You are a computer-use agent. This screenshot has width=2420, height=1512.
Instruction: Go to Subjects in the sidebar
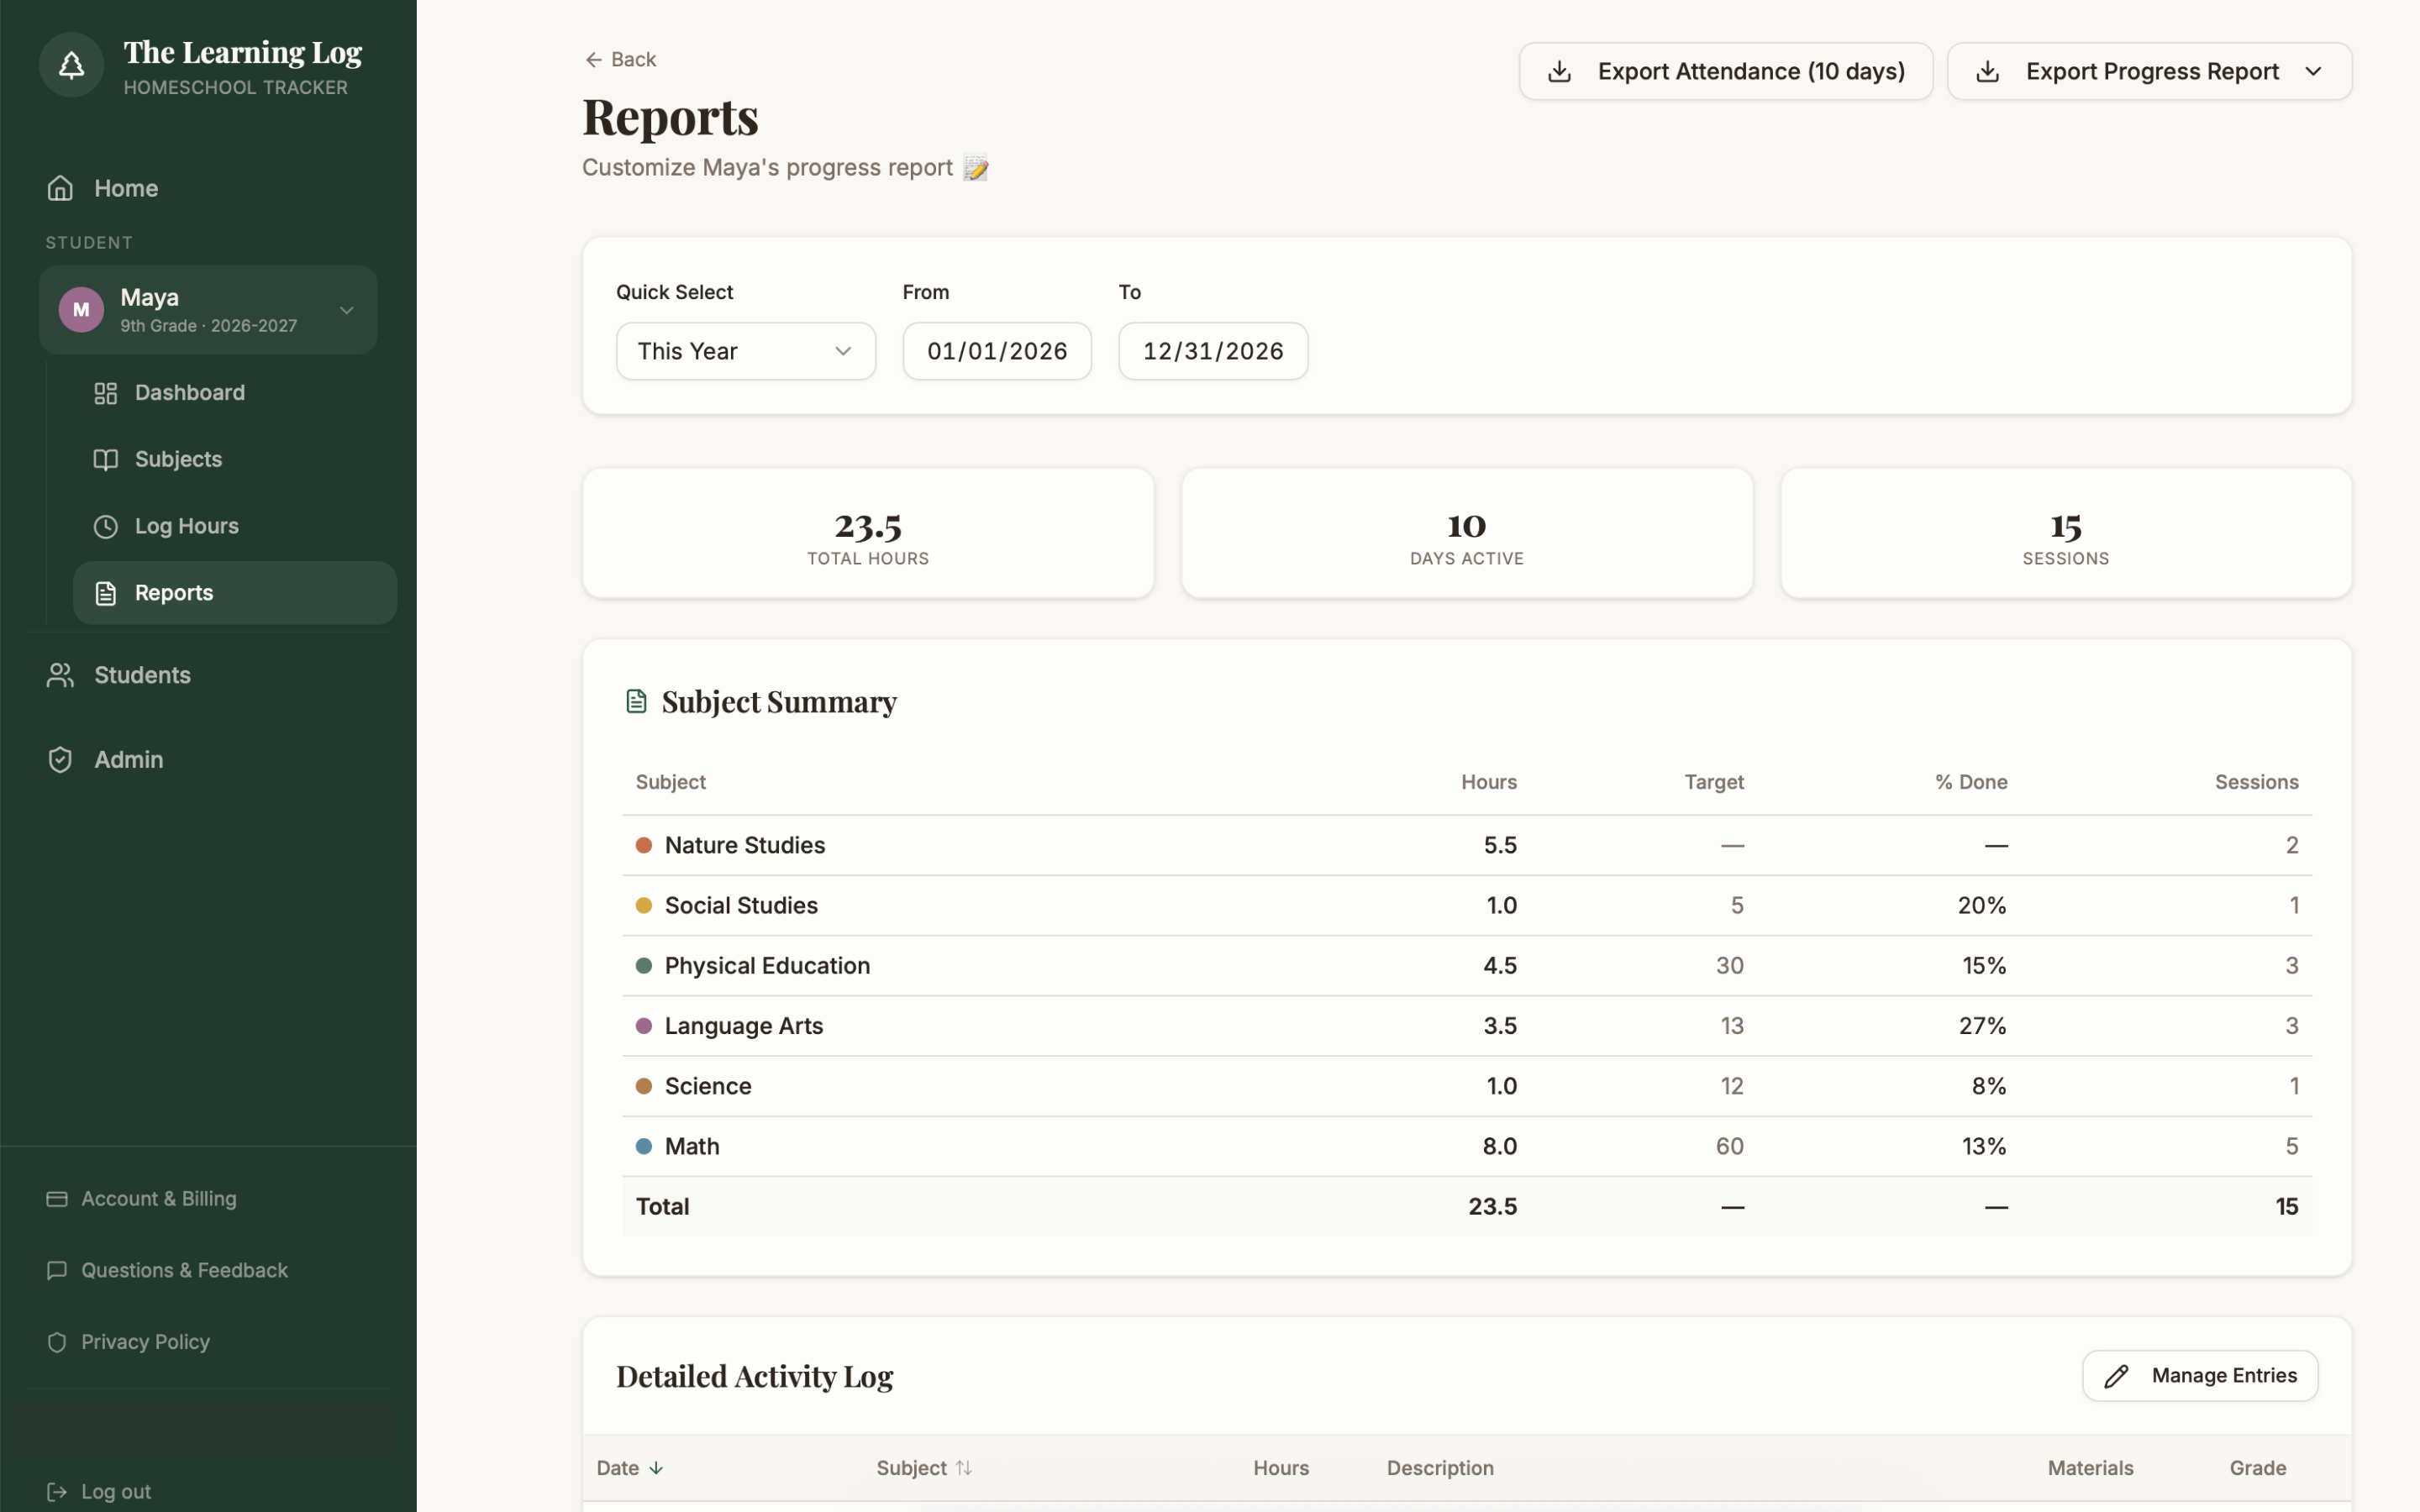(235, 459)
